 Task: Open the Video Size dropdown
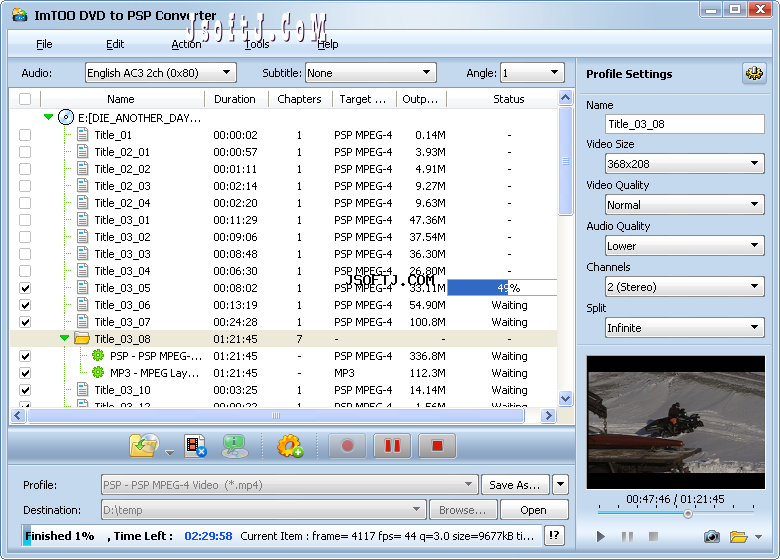pos(685,164)
